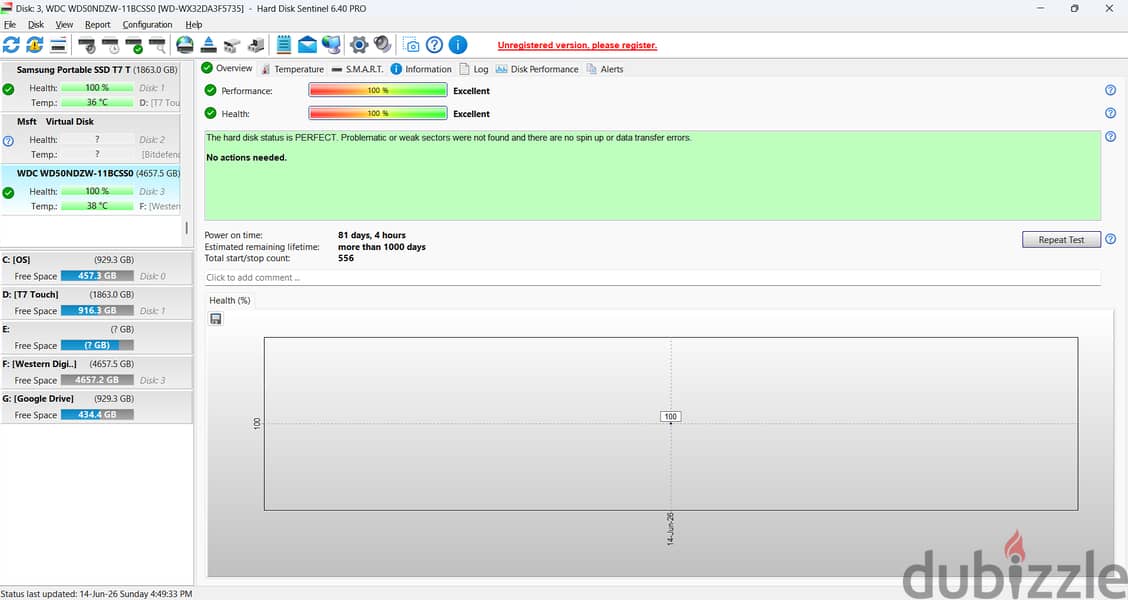Open the Help menu

click(x=194, y=24)
